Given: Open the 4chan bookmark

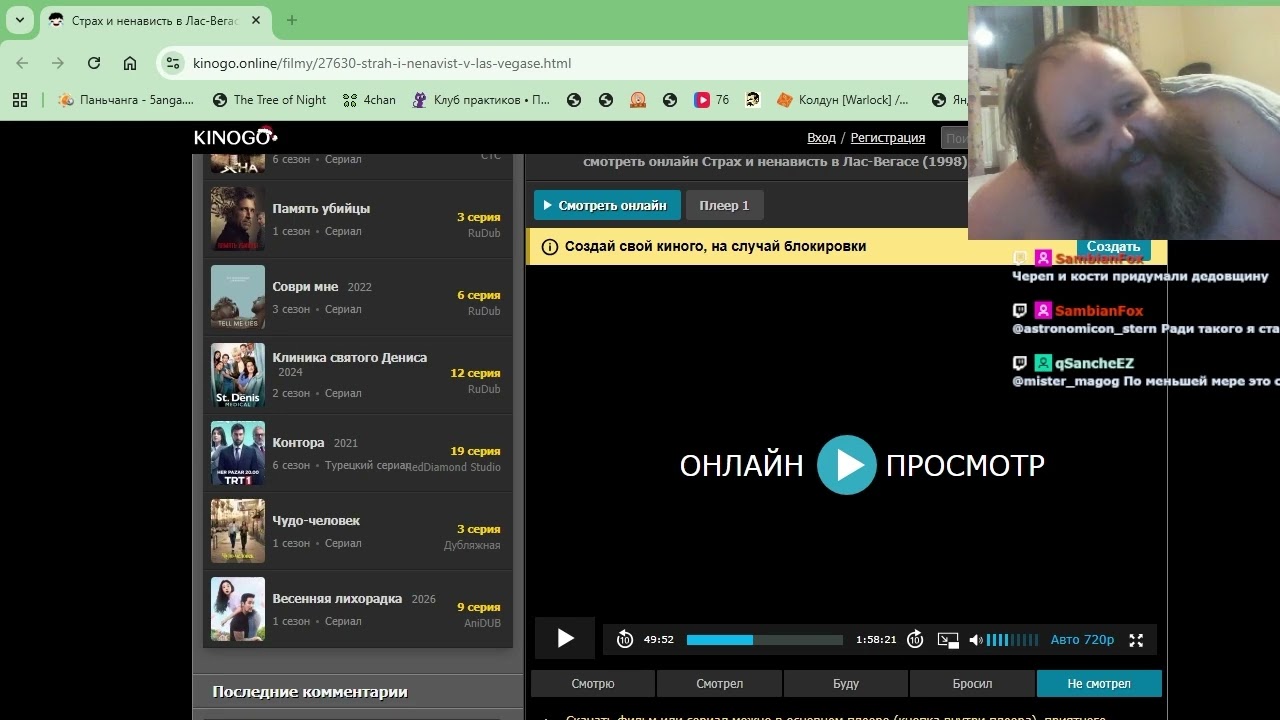Looking at the screenshot, I should click(369, 100).
